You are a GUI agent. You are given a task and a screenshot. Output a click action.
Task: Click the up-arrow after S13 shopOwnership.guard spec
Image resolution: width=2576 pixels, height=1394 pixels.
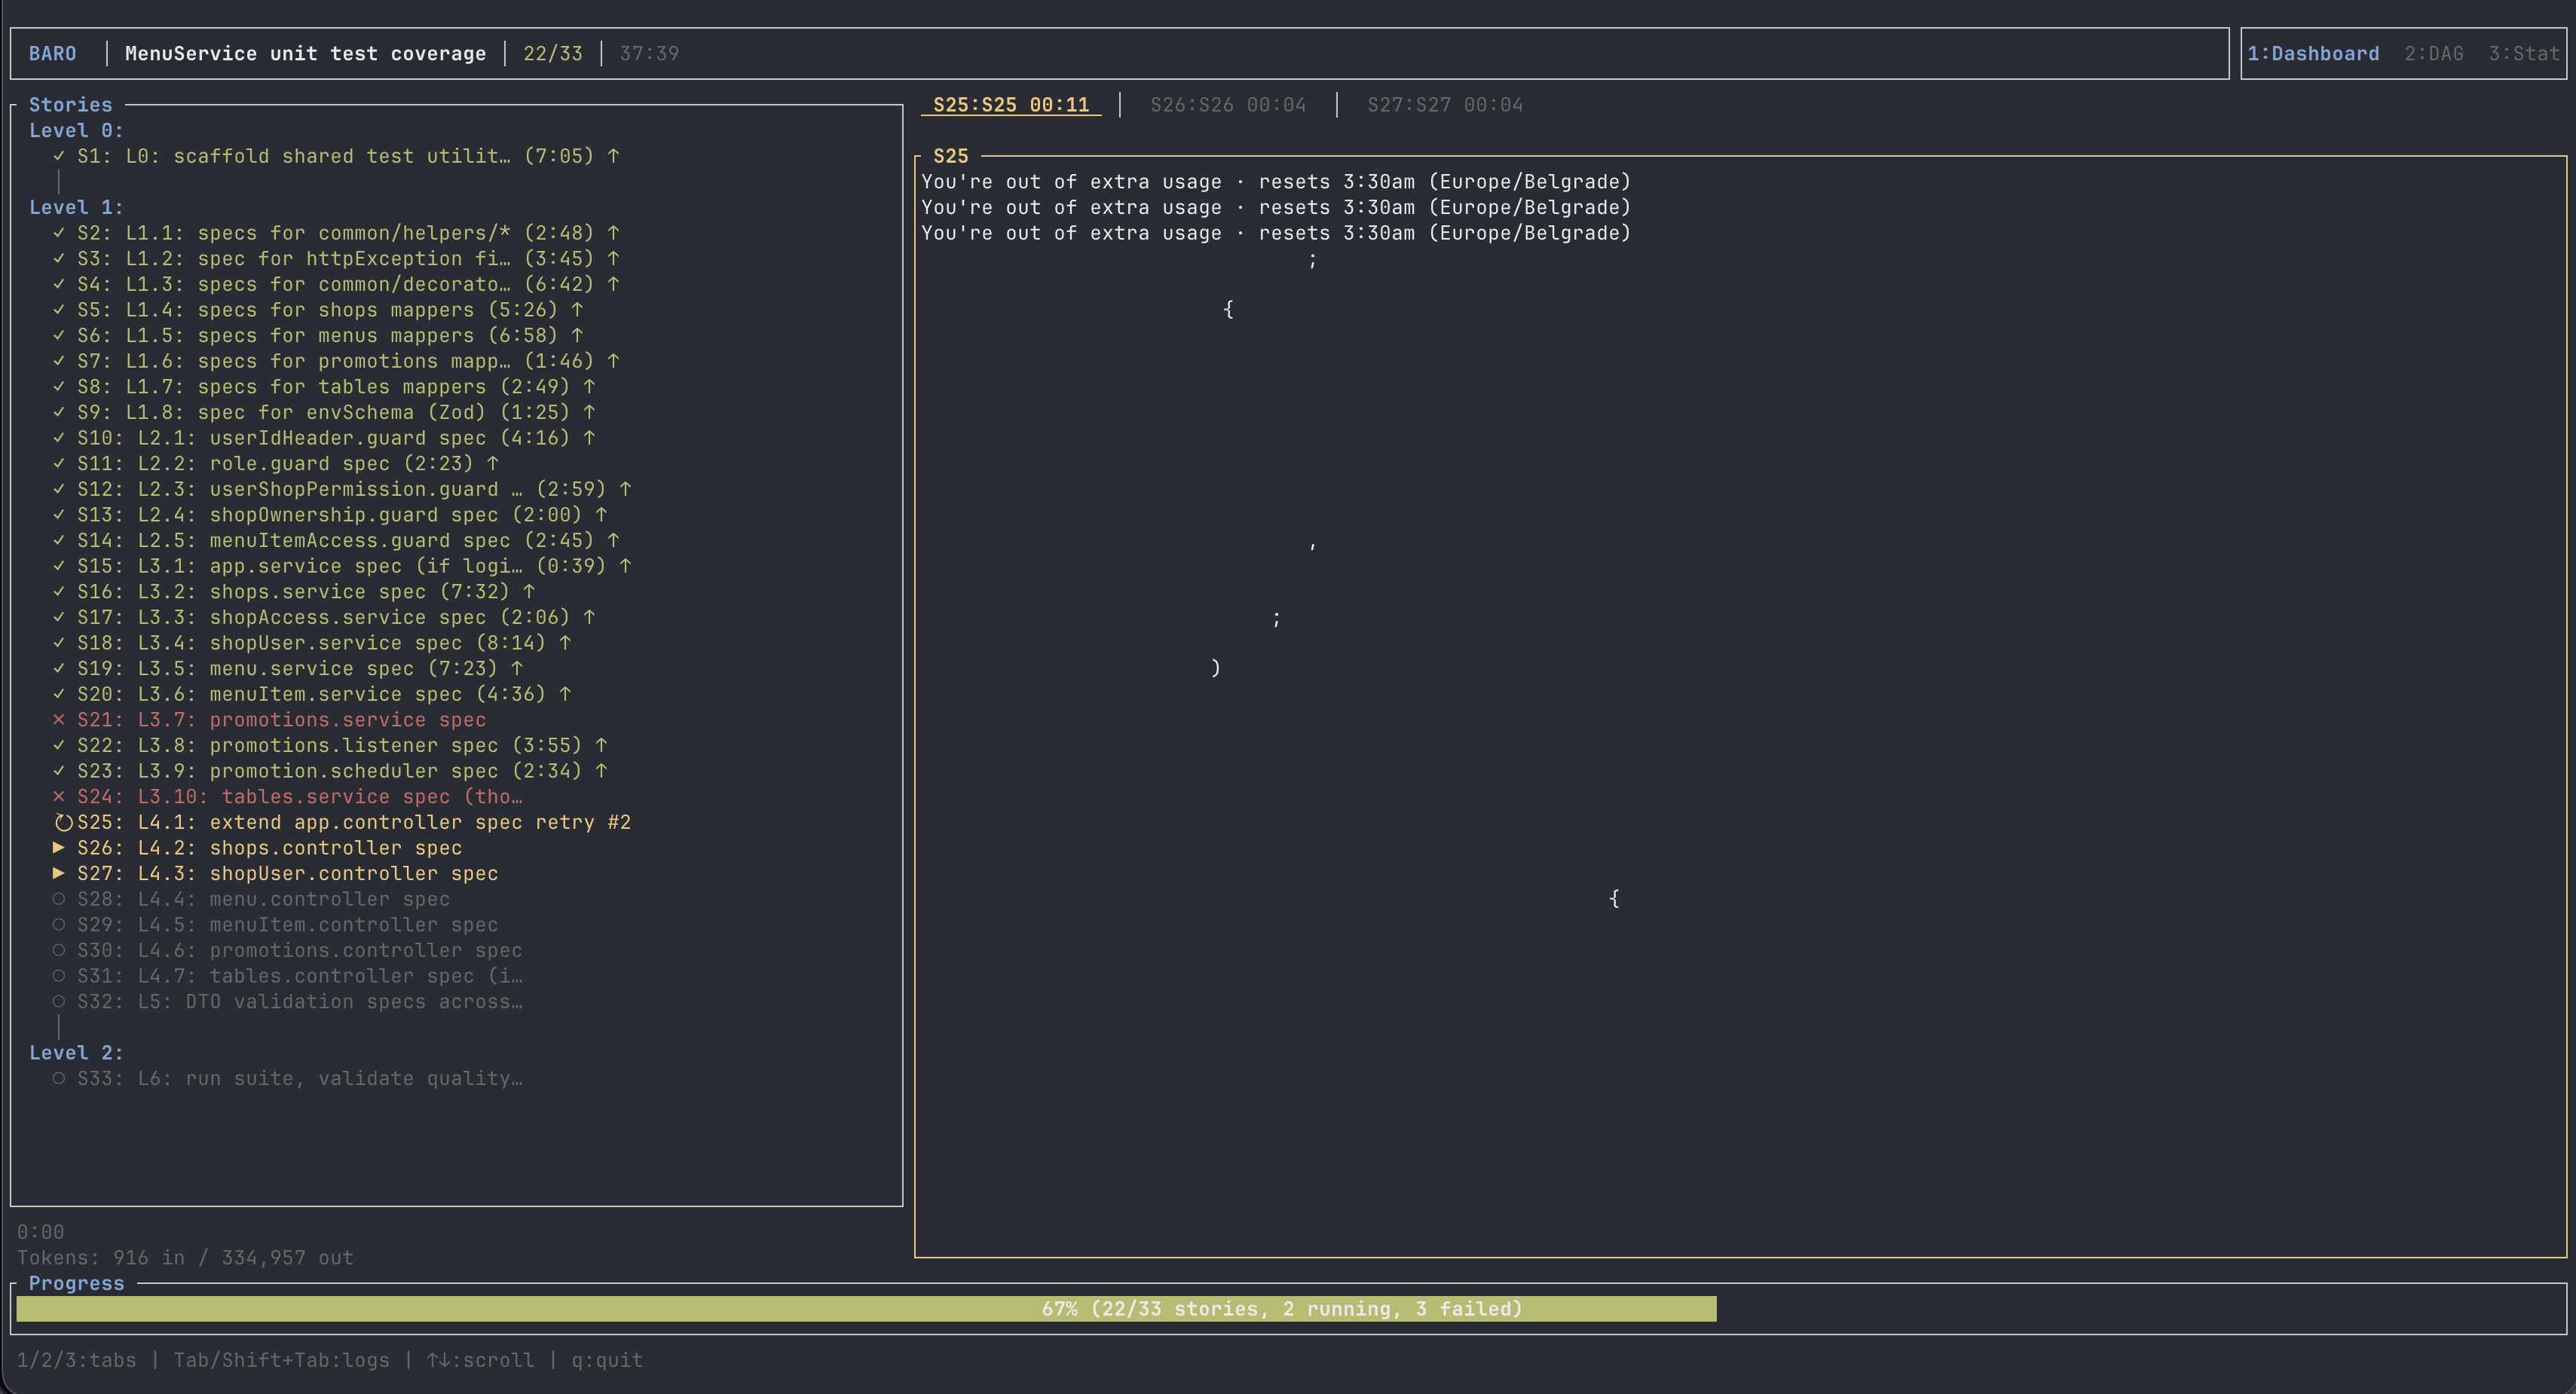(x=601, y=515)
